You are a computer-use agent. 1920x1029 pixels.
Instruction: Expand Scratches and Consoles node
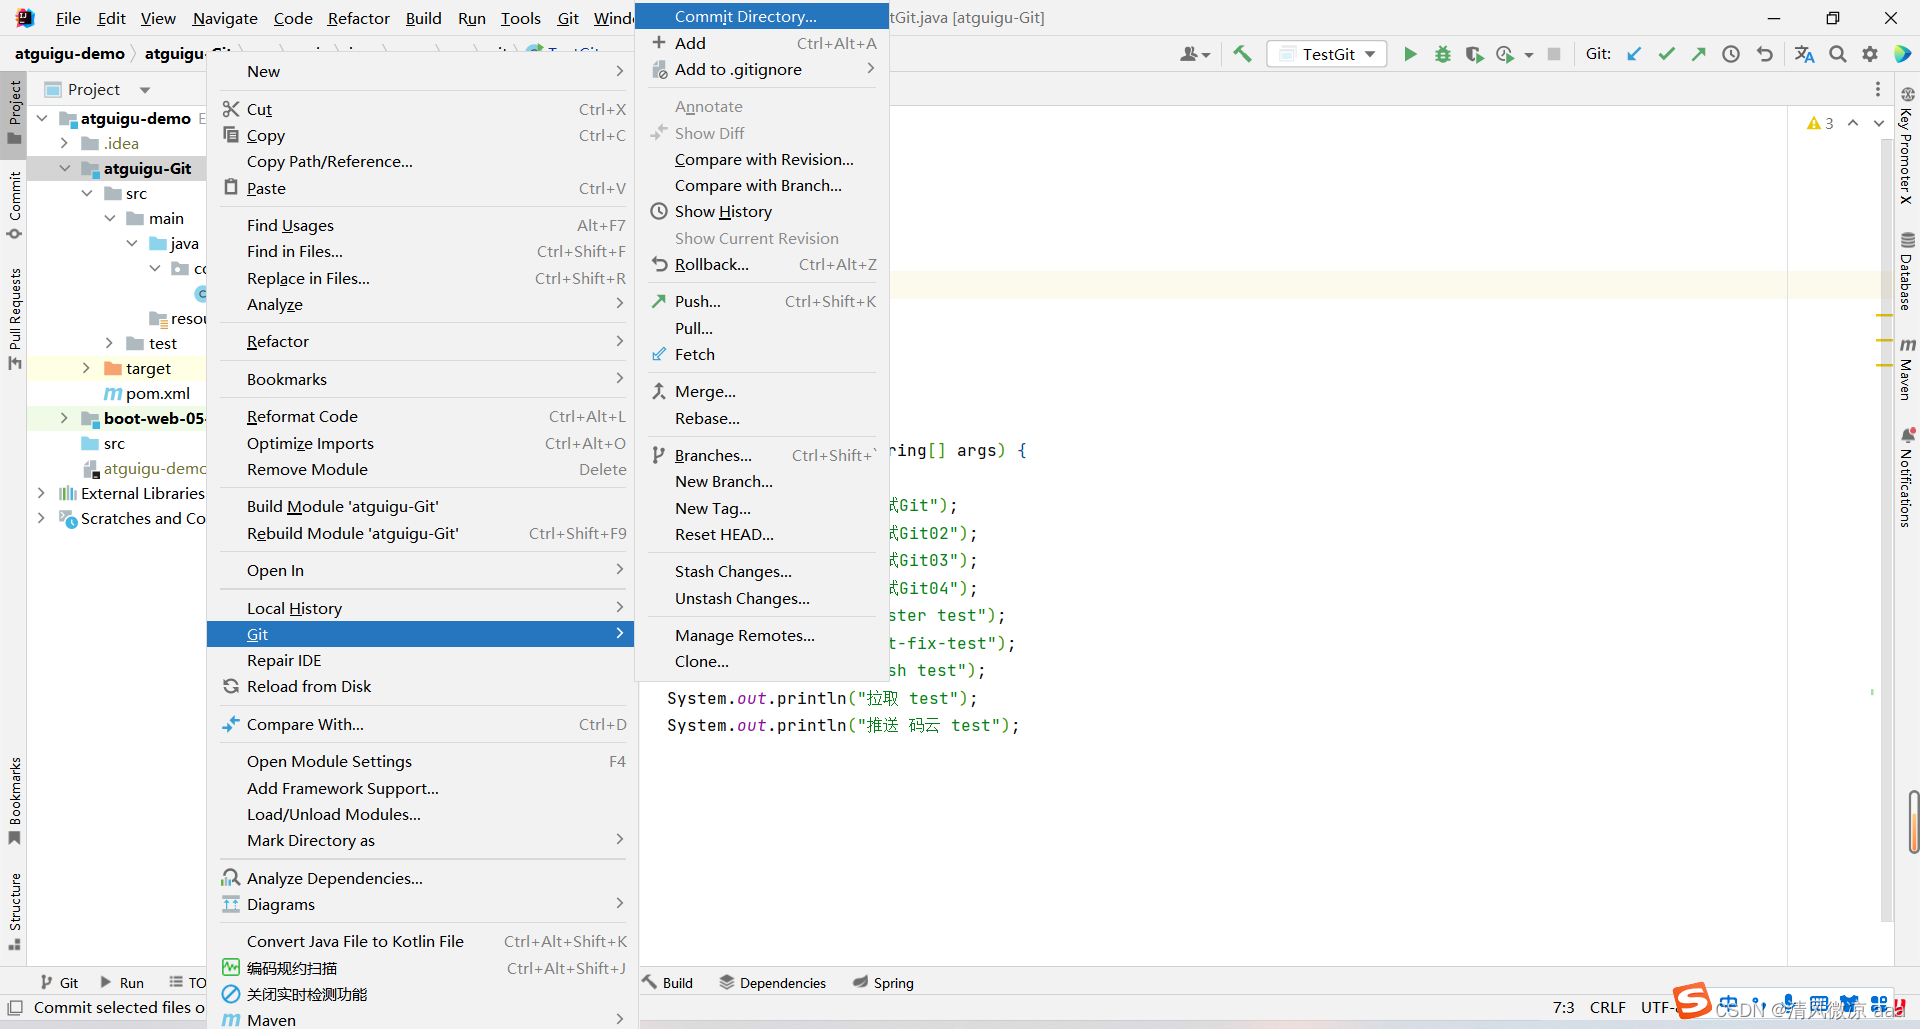[41, 518]
